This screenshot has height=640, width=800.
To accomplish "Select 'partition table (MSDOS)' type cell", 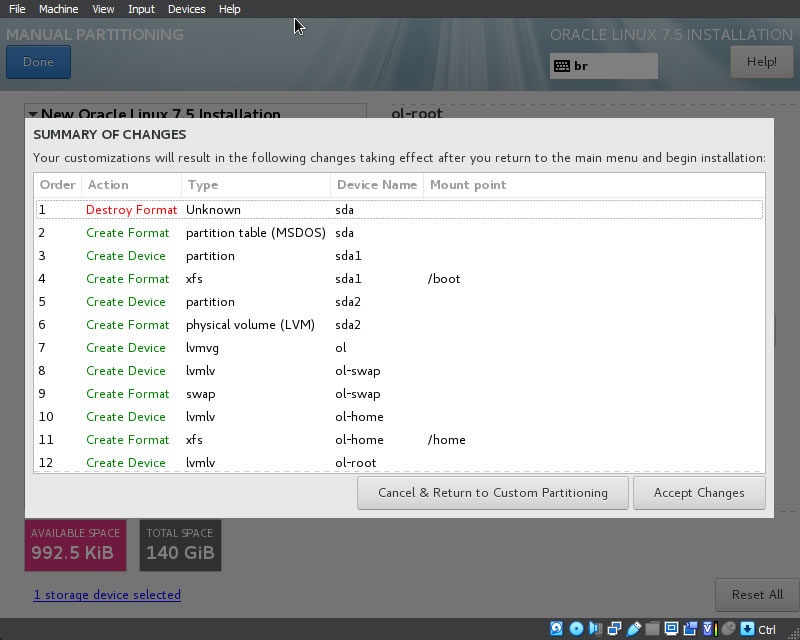I will tap(256, 233).
